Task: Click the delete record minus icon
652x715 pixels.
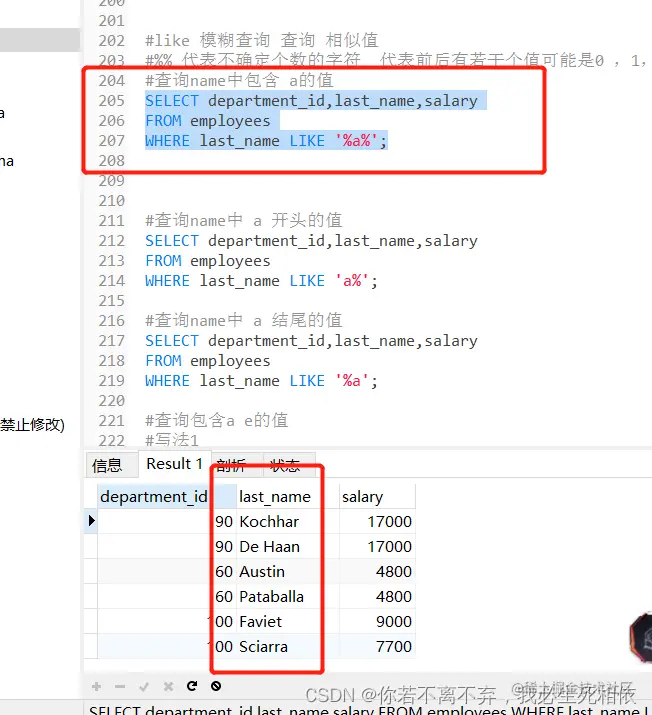Action: pos(120,686)
